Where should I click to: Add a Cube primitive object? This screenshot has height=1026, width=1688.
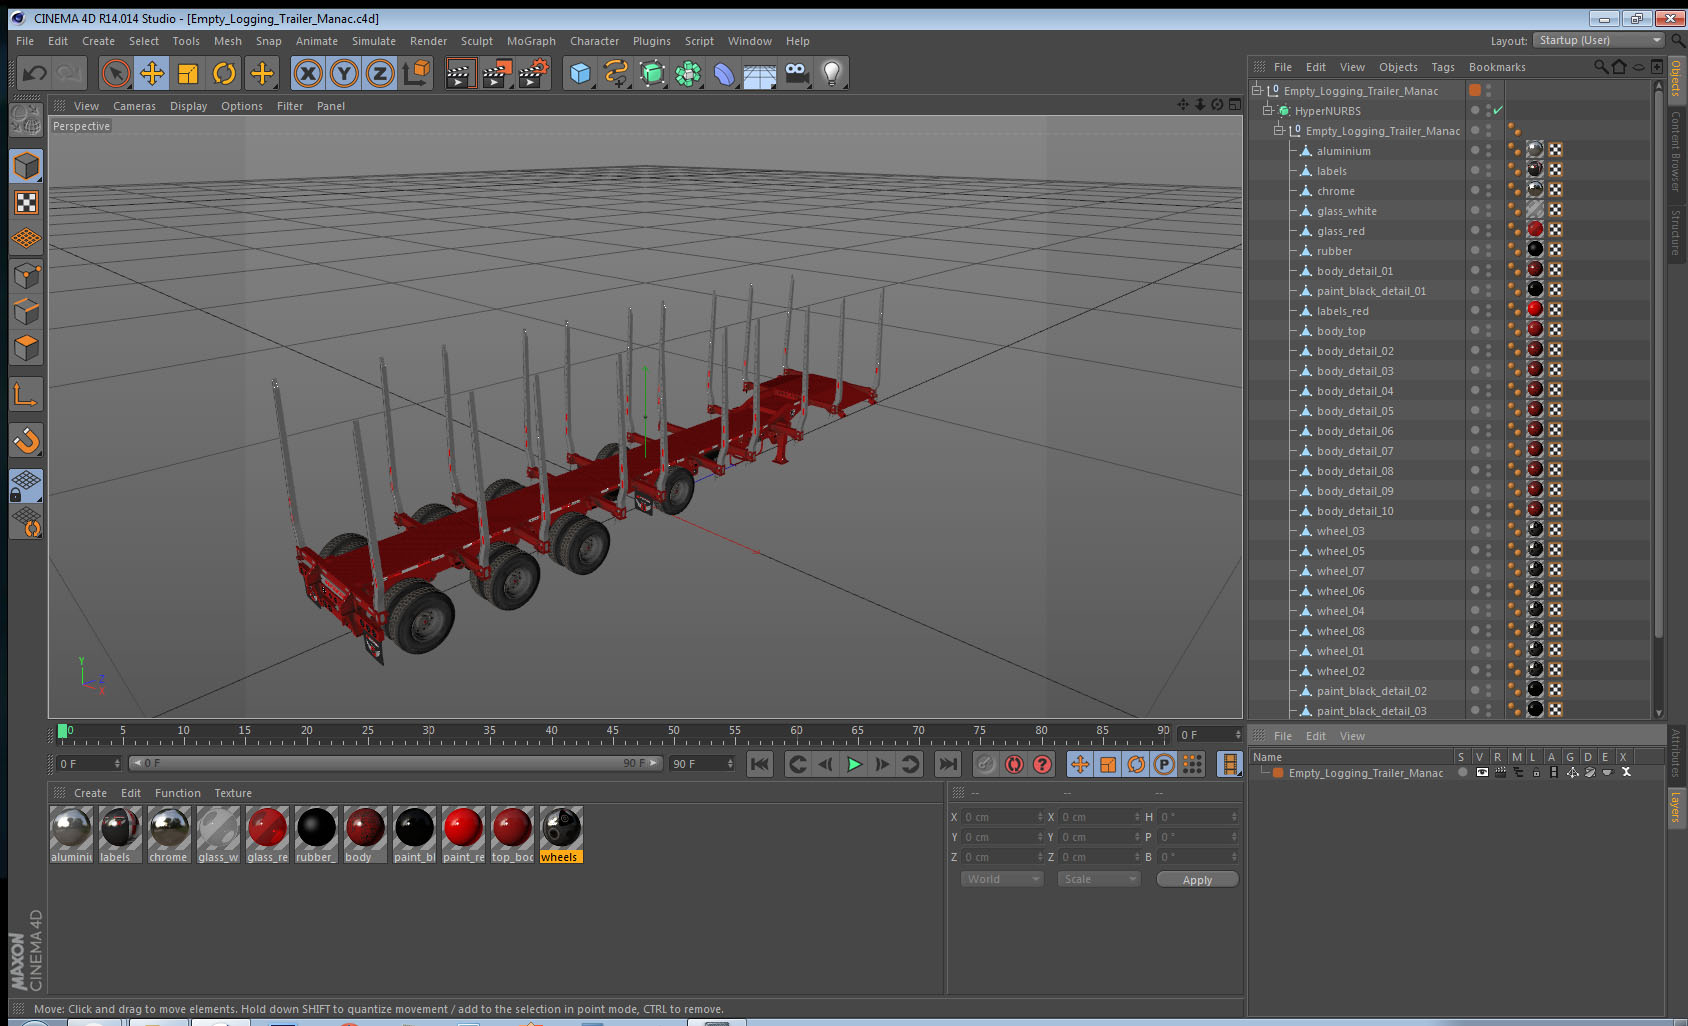click(580, 73)
